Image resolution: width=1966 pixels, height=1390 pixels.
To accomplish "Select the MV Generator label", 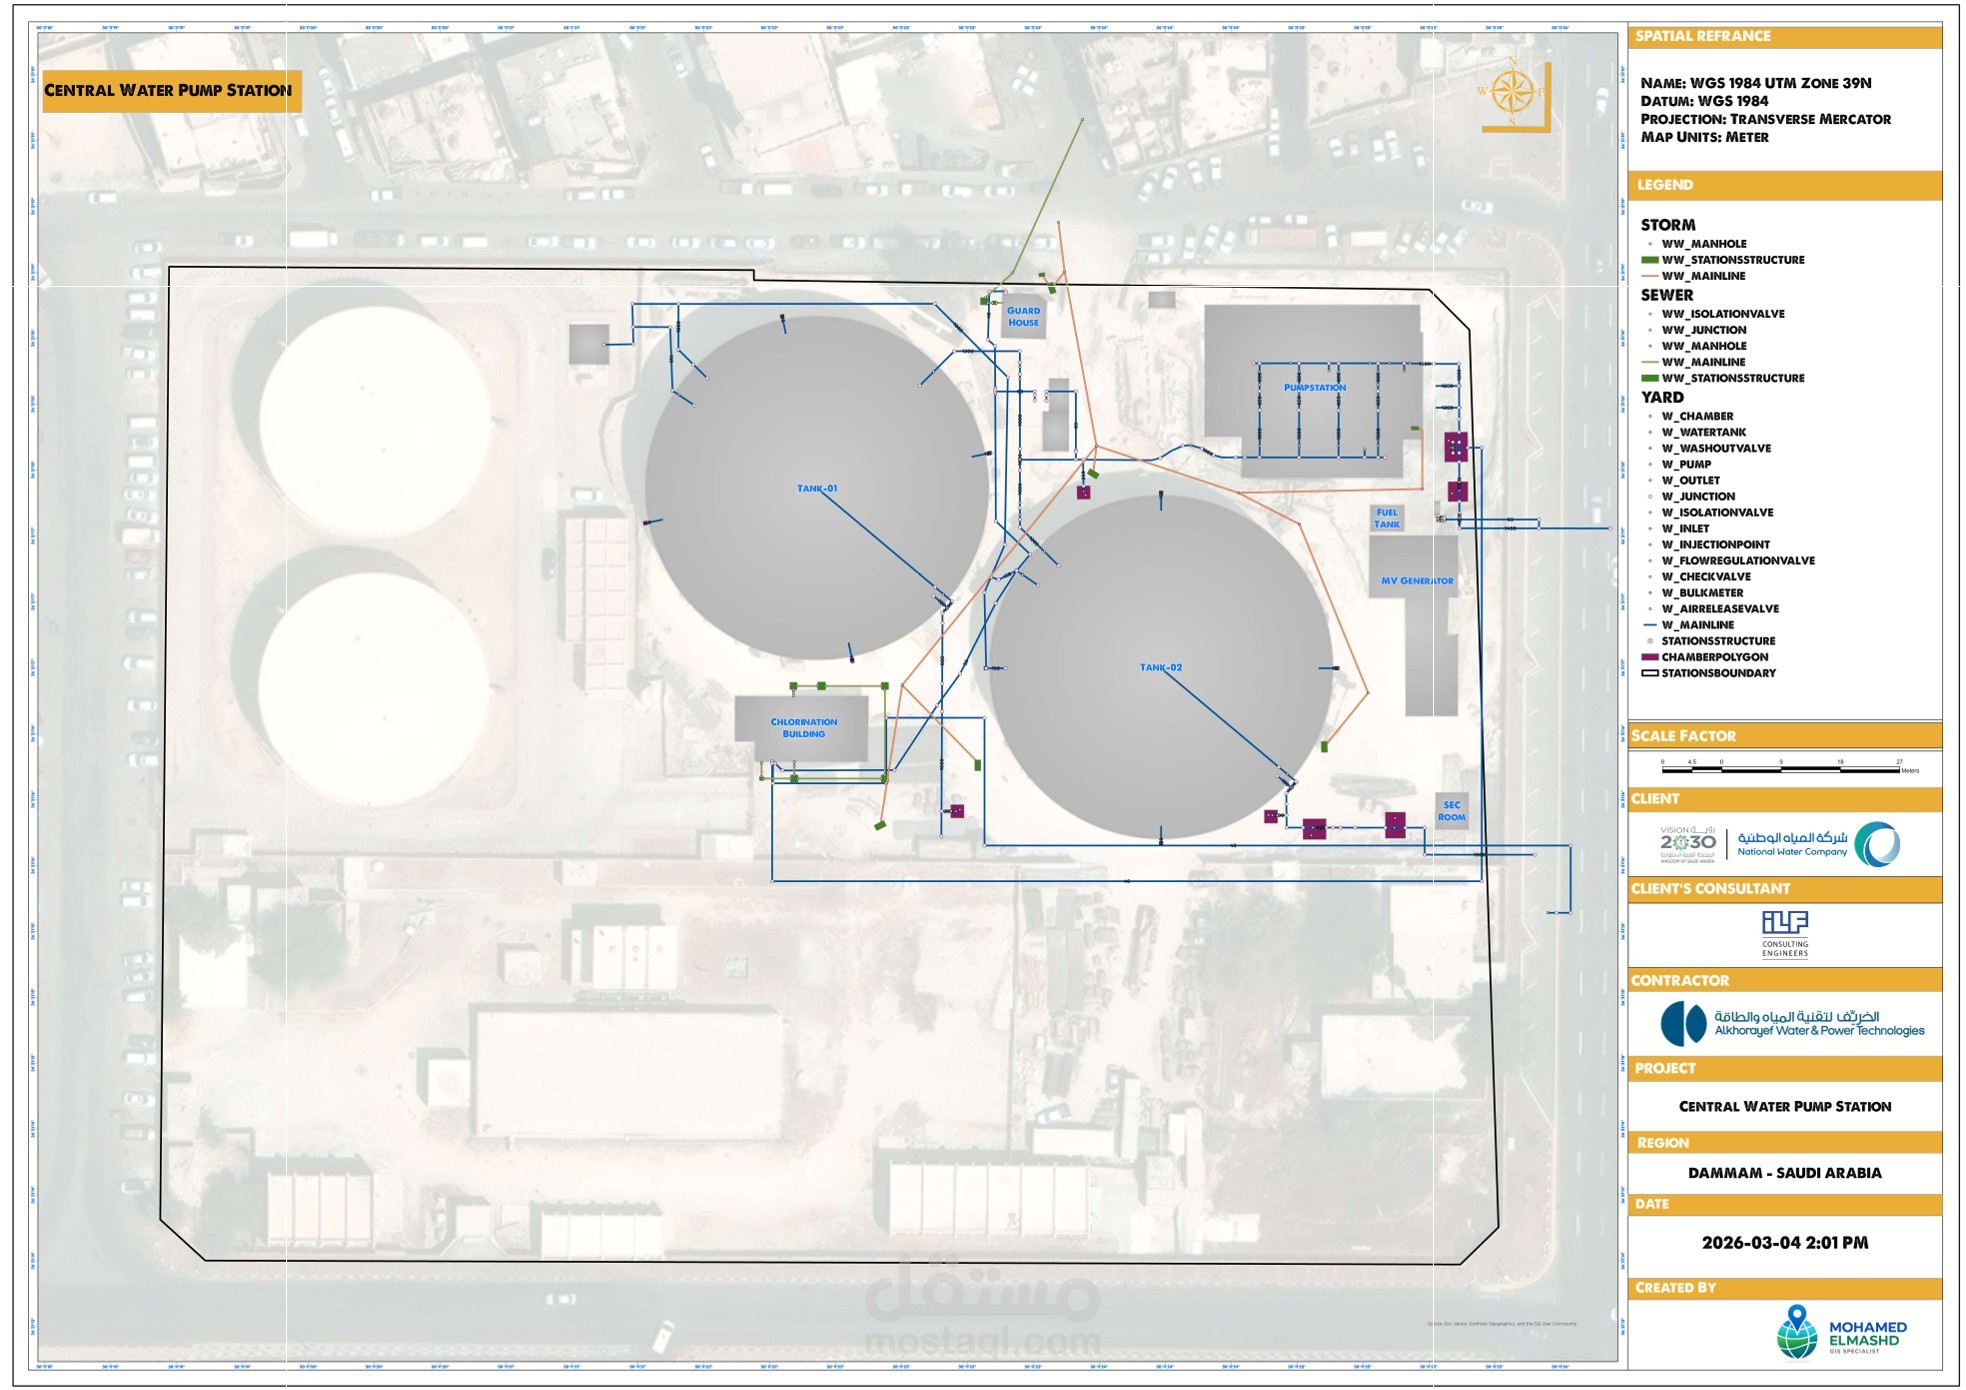I will coord(1417,581).
